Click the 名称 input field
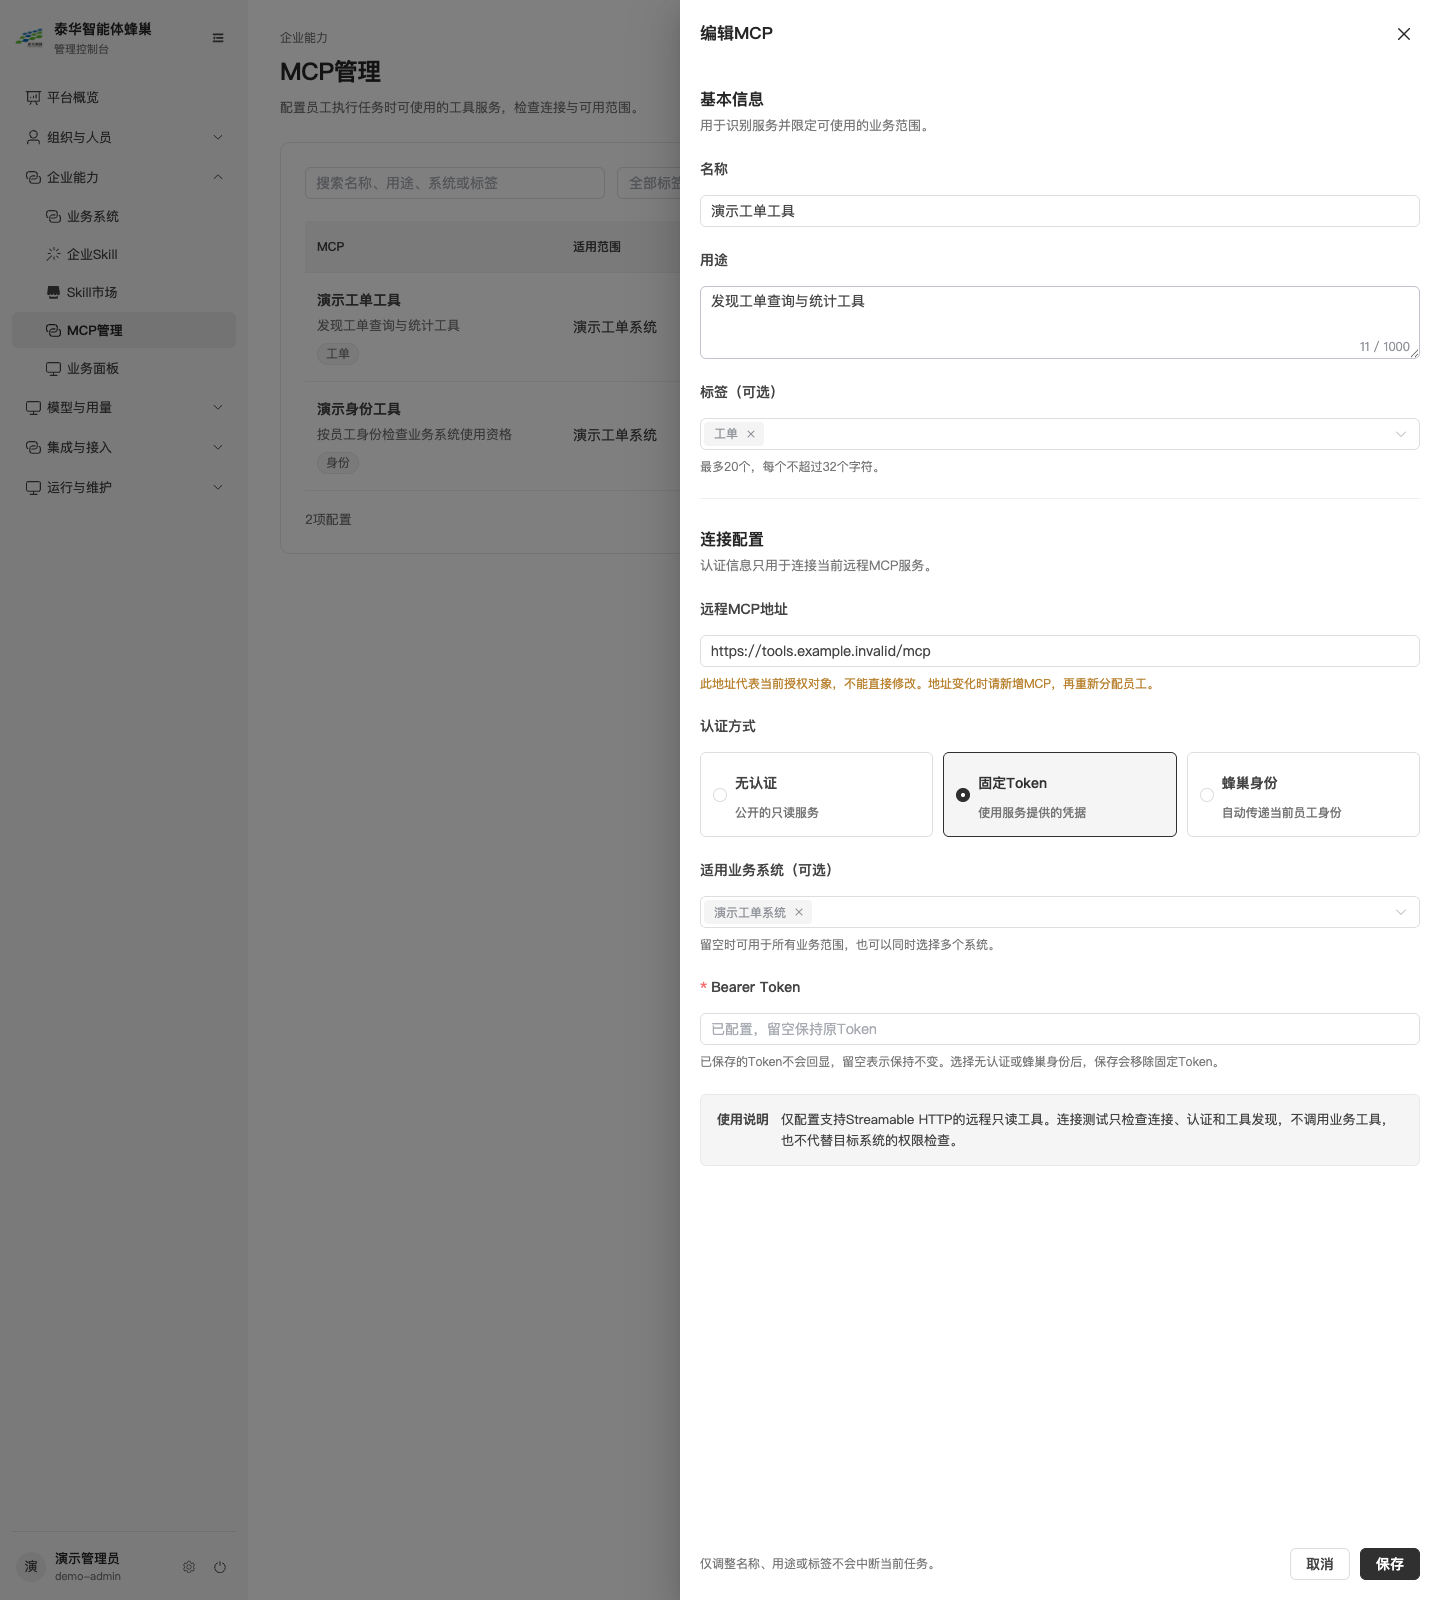Viewport: 1440px width, 1600px height. (x=1060, y=211)
